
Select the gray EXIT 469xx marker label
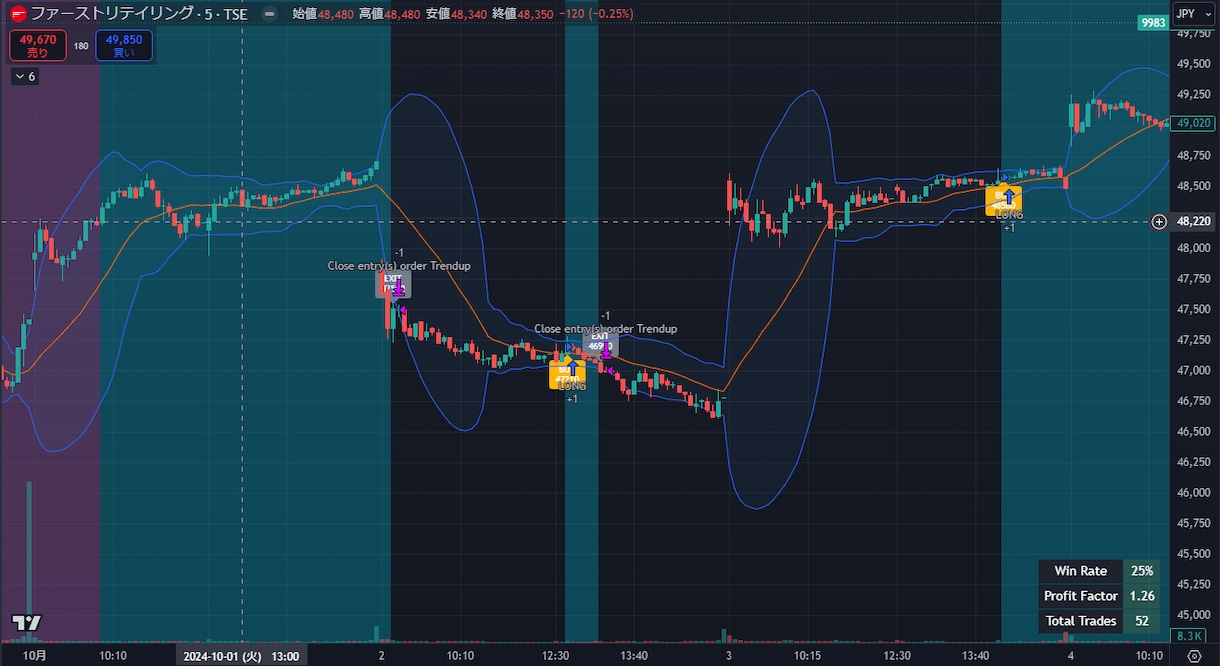600,344
